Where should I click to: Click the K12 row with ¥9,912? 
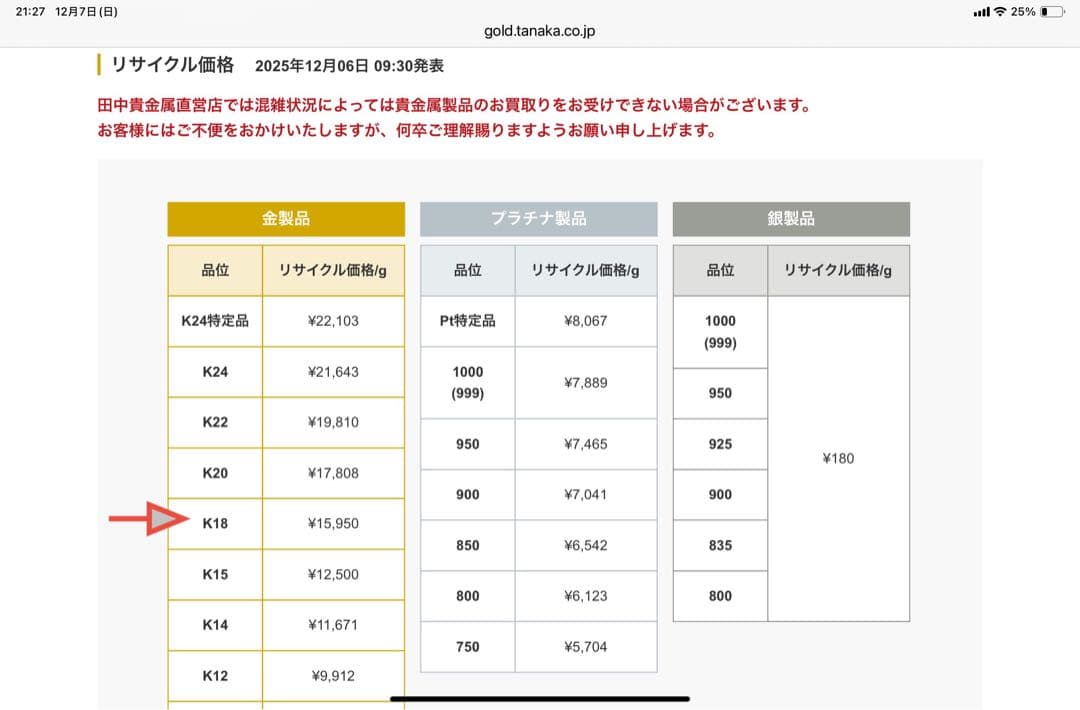pyautogui.click(x=286, y=676)
